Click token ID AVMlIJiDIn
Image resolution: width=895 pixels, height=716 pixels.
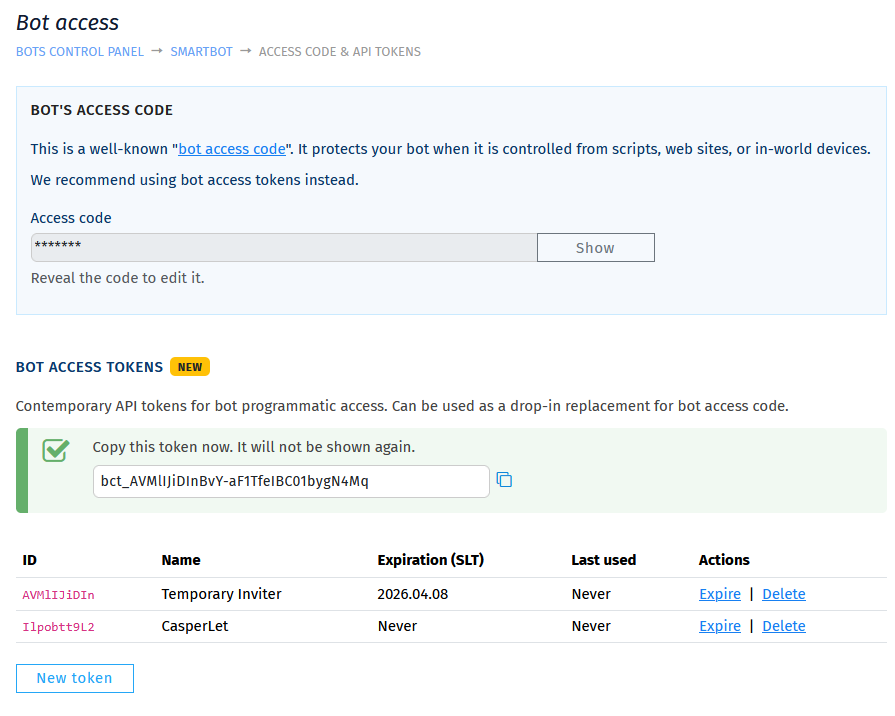point(58,595)
